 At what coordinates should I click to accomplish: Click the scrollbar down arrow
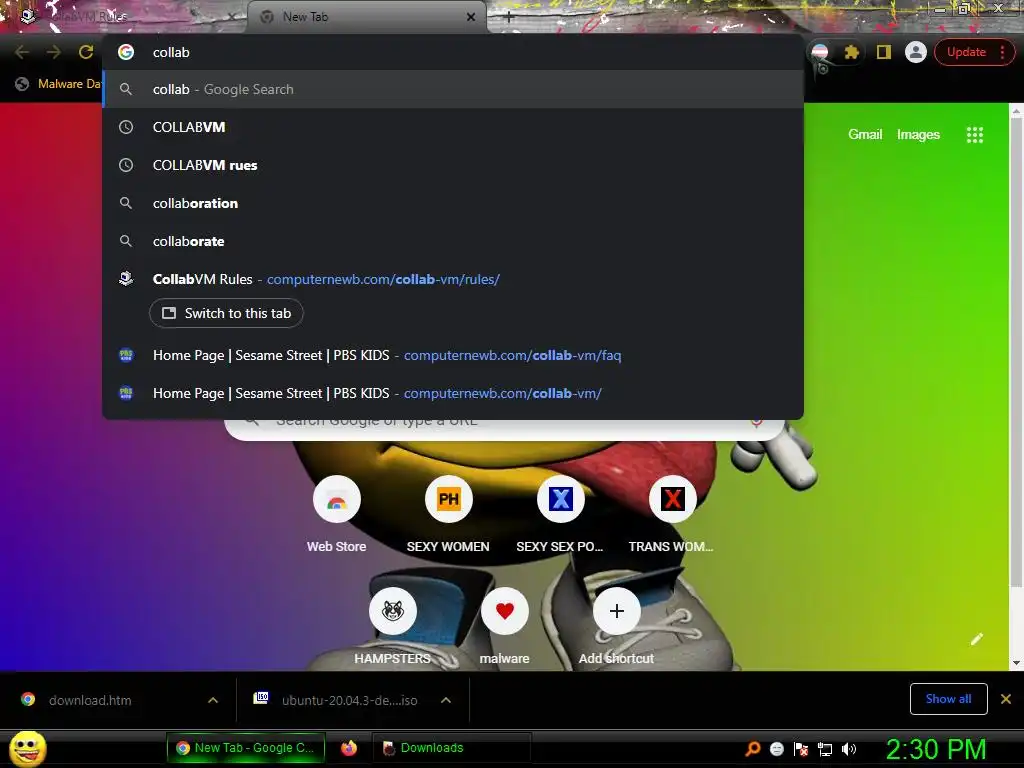(x=1016, y=663)
